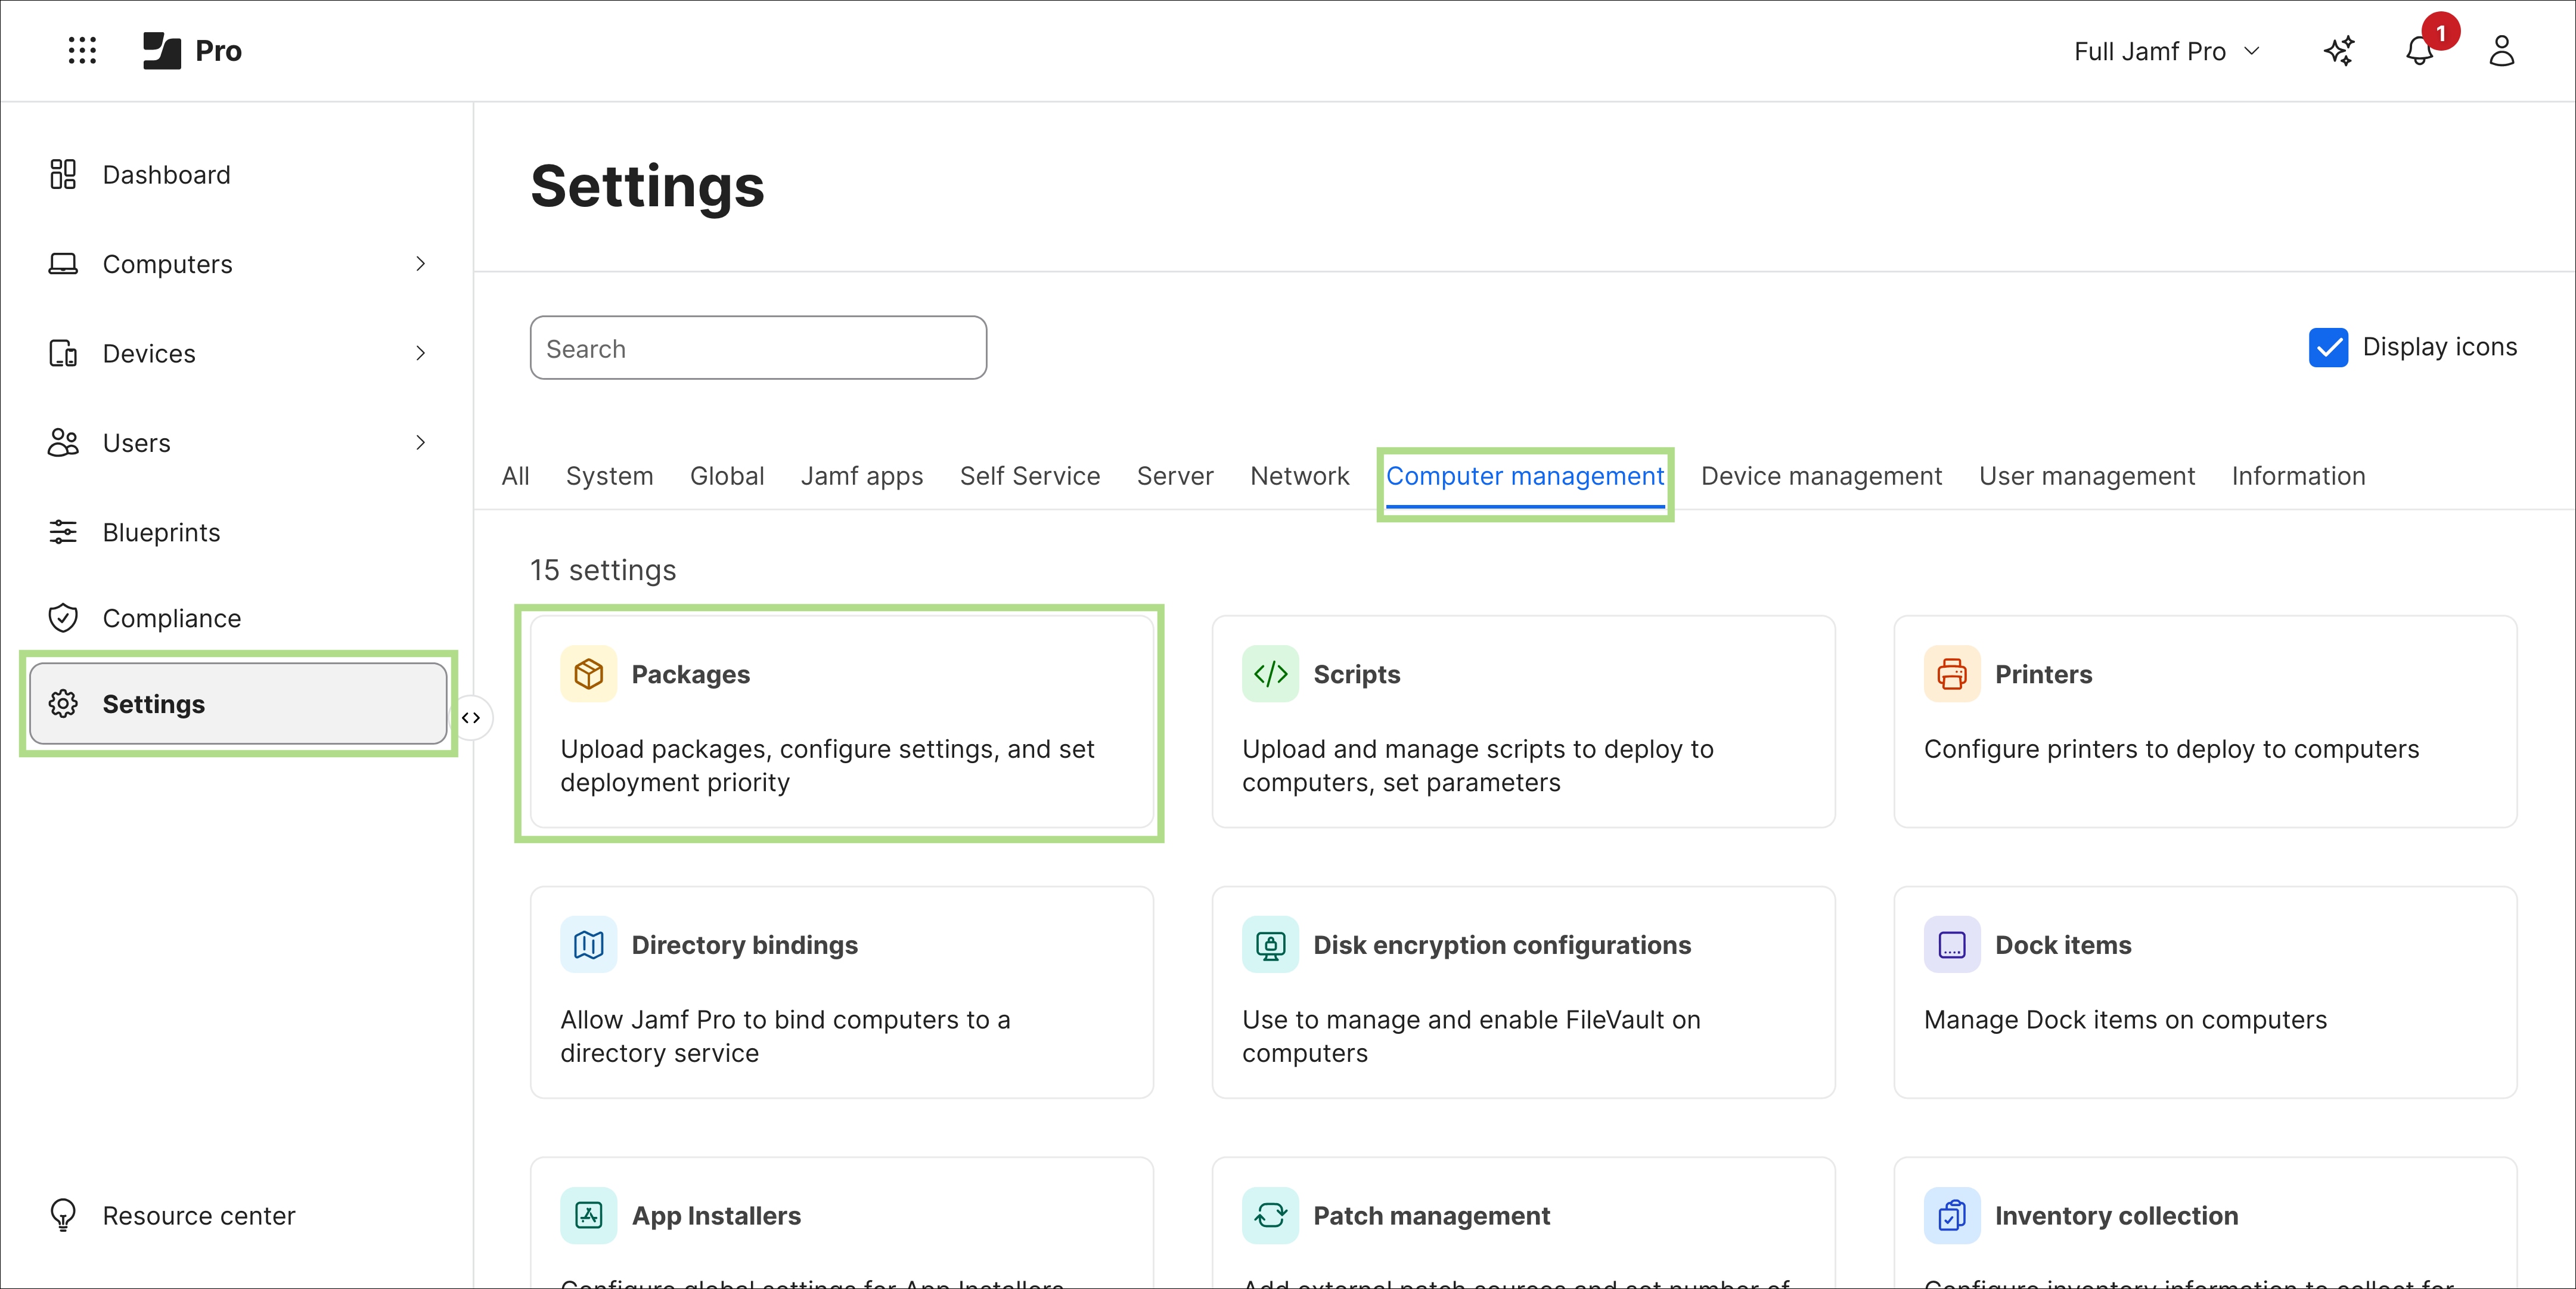This screenshot has height=1289, width=2576.
Task: Click the Jamf Pro logo
Action: tap(192, 50)
